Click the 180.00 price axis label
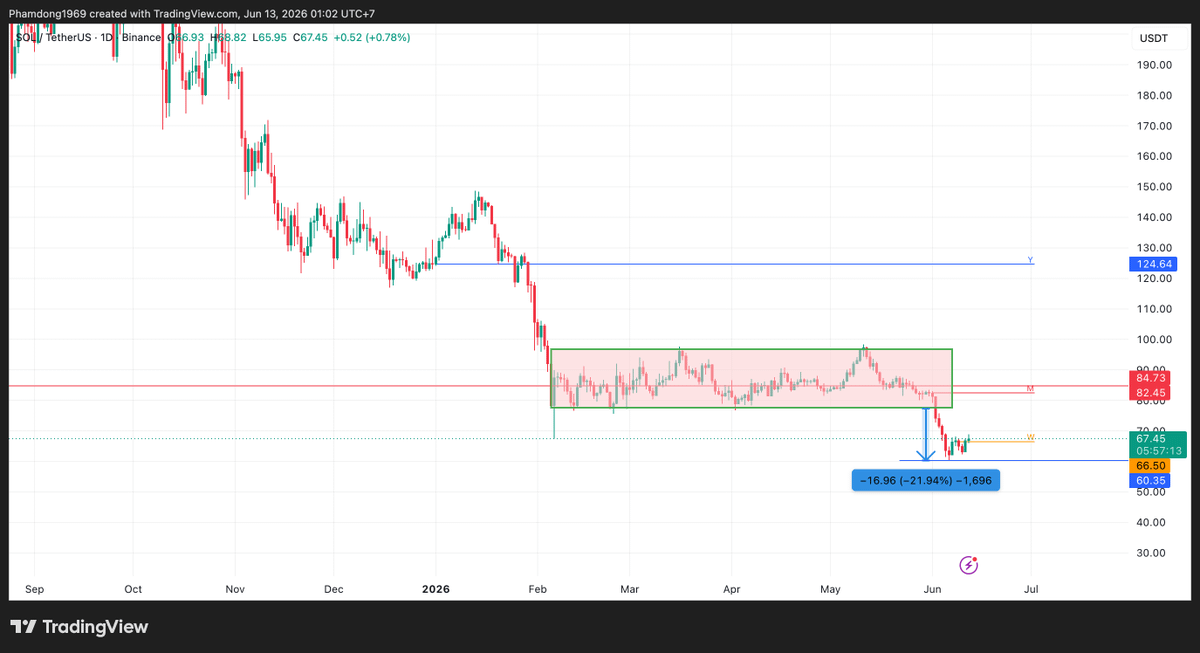 click(1154, 96)
